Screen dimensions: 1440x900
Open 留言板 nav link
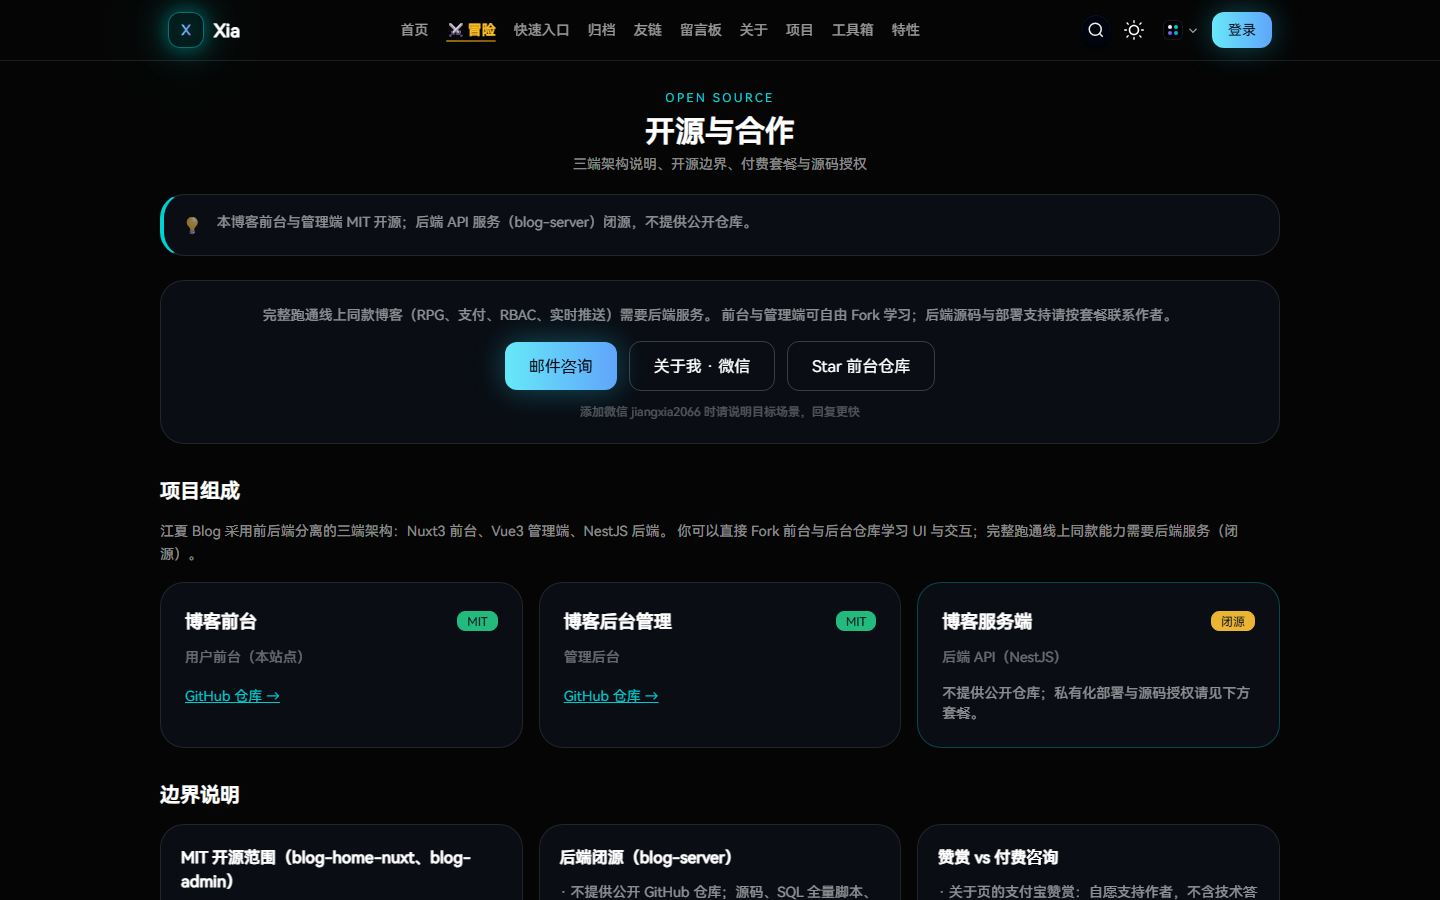700,30
